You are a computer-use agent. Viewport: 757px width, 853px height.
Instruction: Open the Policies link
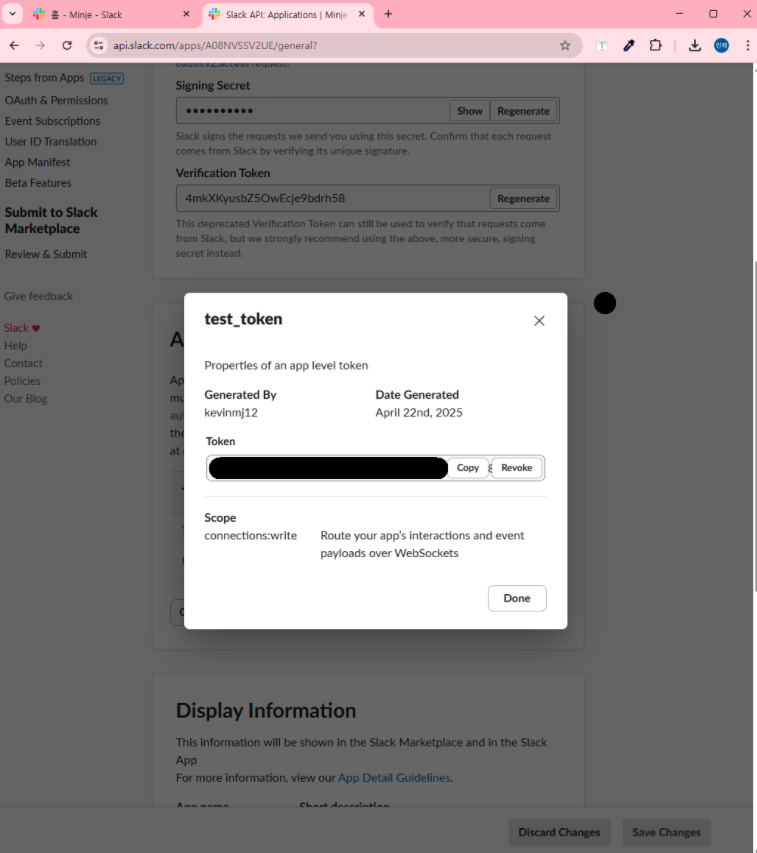click(22, 381)
